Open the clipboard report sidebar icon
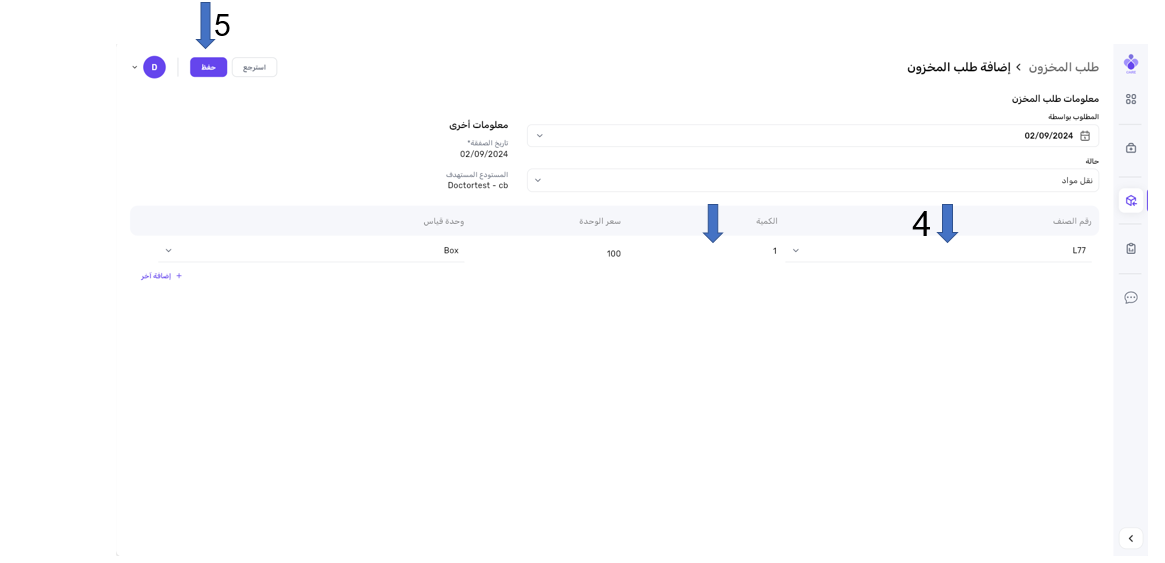1165x563 pixels. tap(1131, 248)
